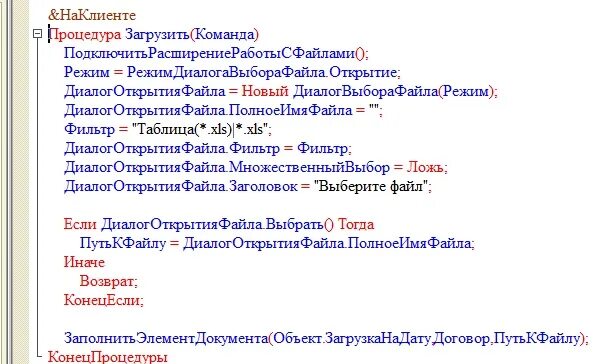605x364 pixels.
Task: Click the "Таблица(*.xls)|*.xls" string
Action: (x=200, y=129)
